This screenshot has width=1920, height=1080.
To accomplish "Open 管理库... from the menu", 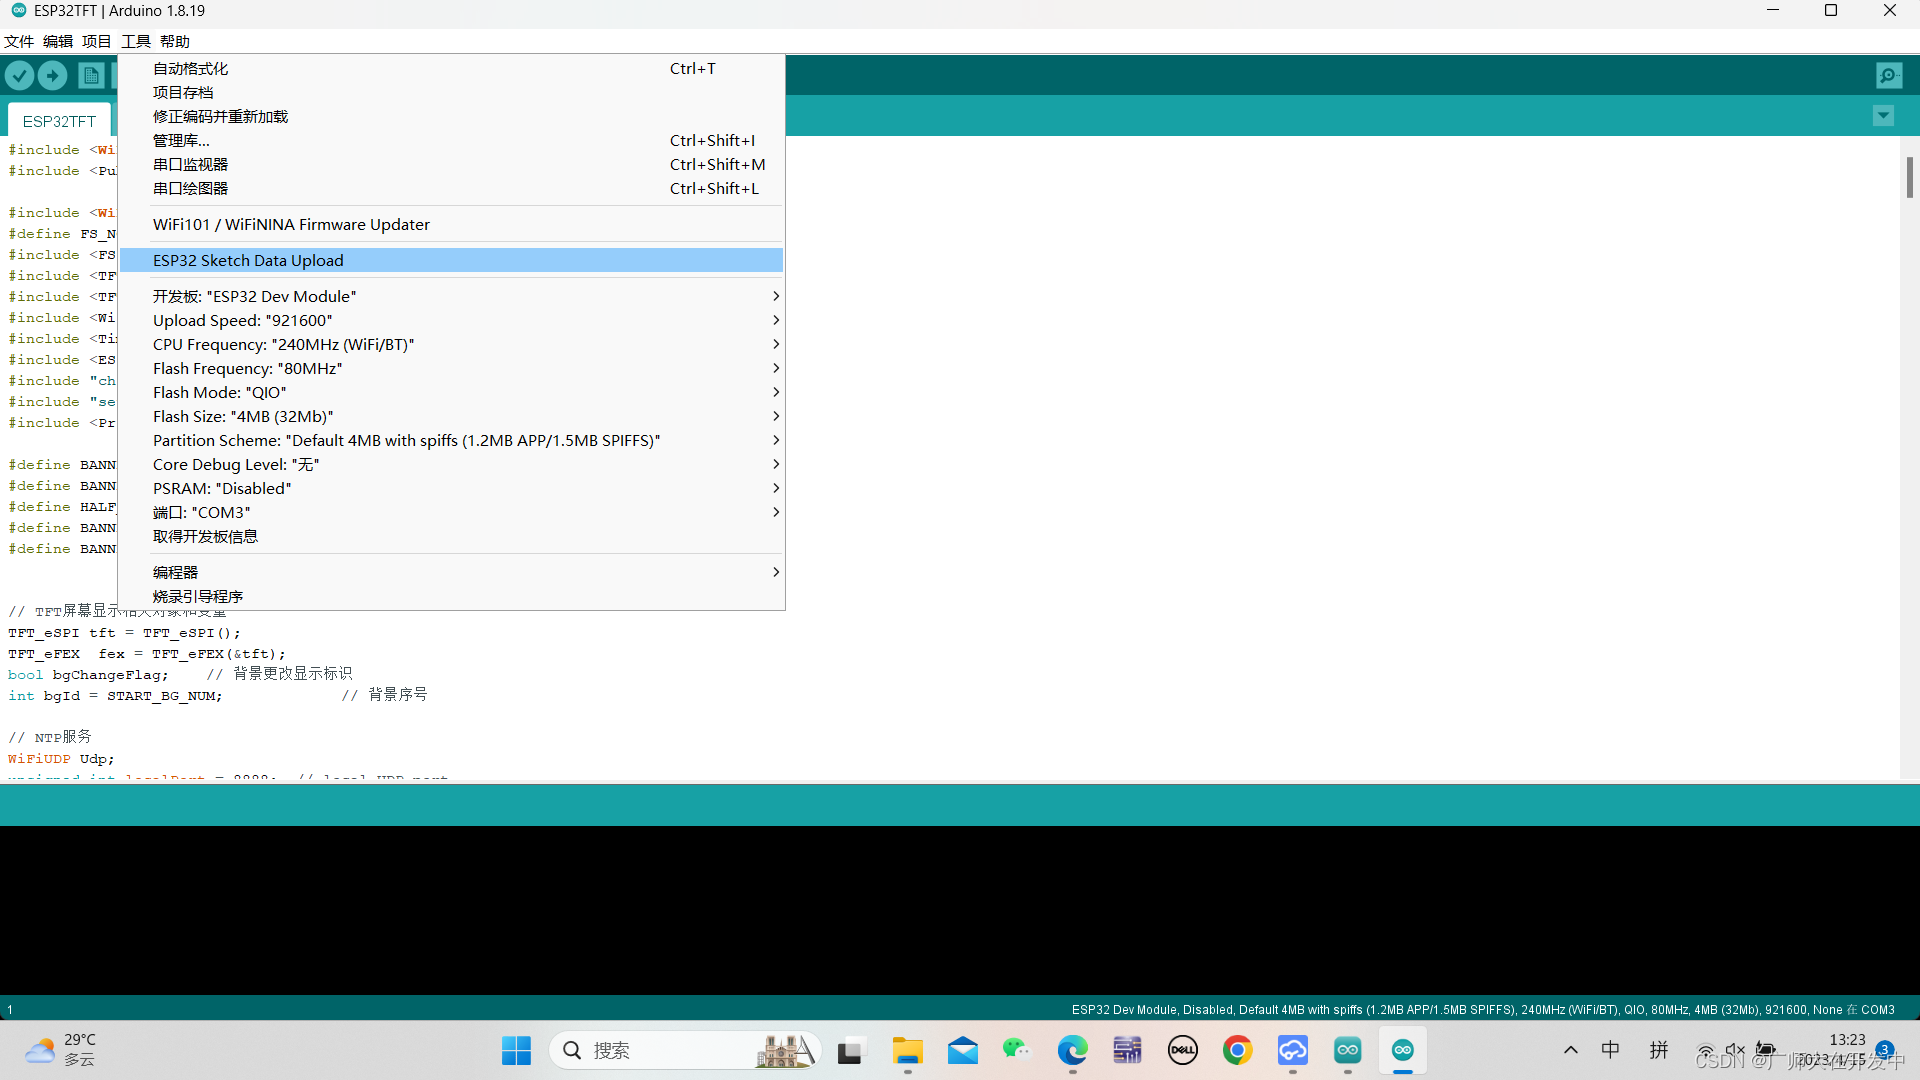I will point(451,140).
